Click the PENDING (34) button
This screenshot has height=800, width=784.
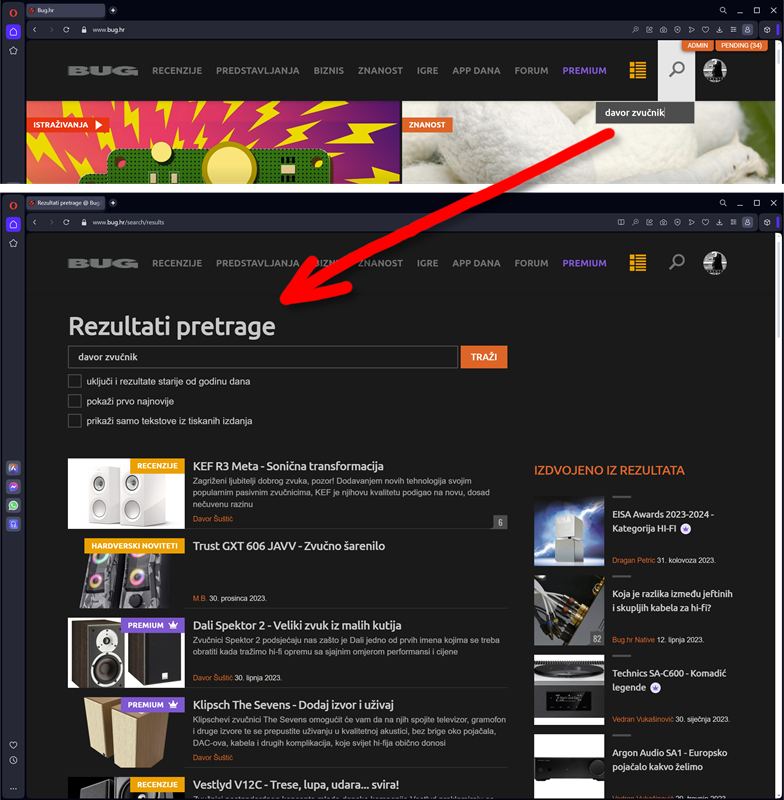[741, 45]
